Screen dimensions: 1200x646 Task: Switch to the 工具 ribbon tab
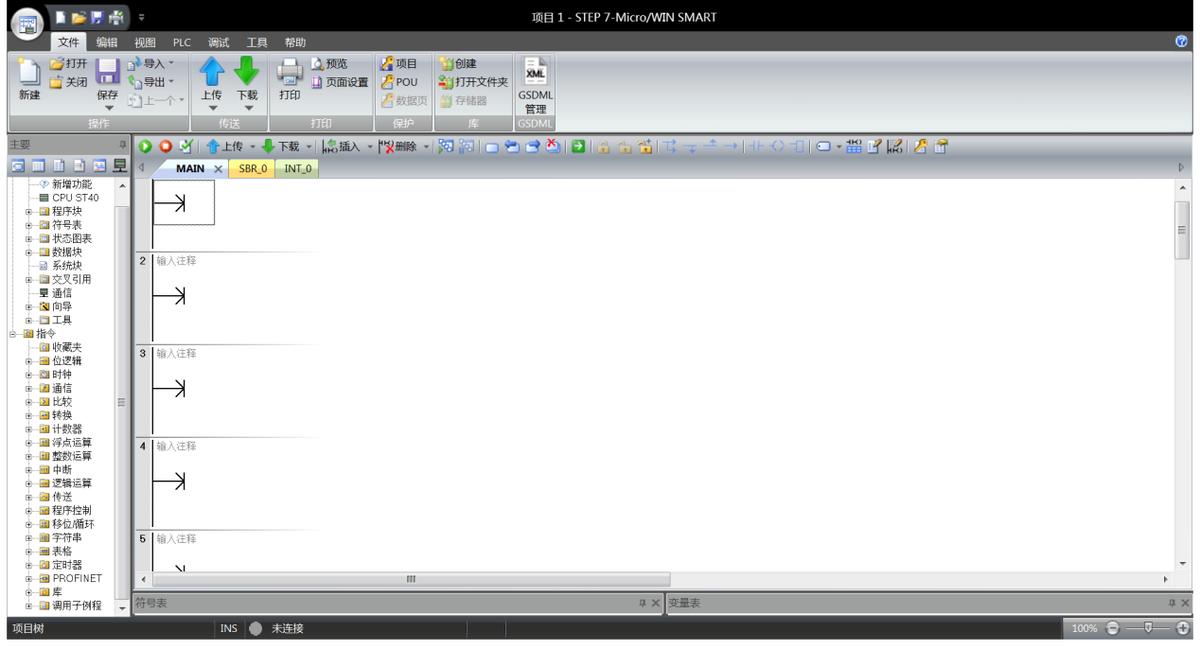257,42
